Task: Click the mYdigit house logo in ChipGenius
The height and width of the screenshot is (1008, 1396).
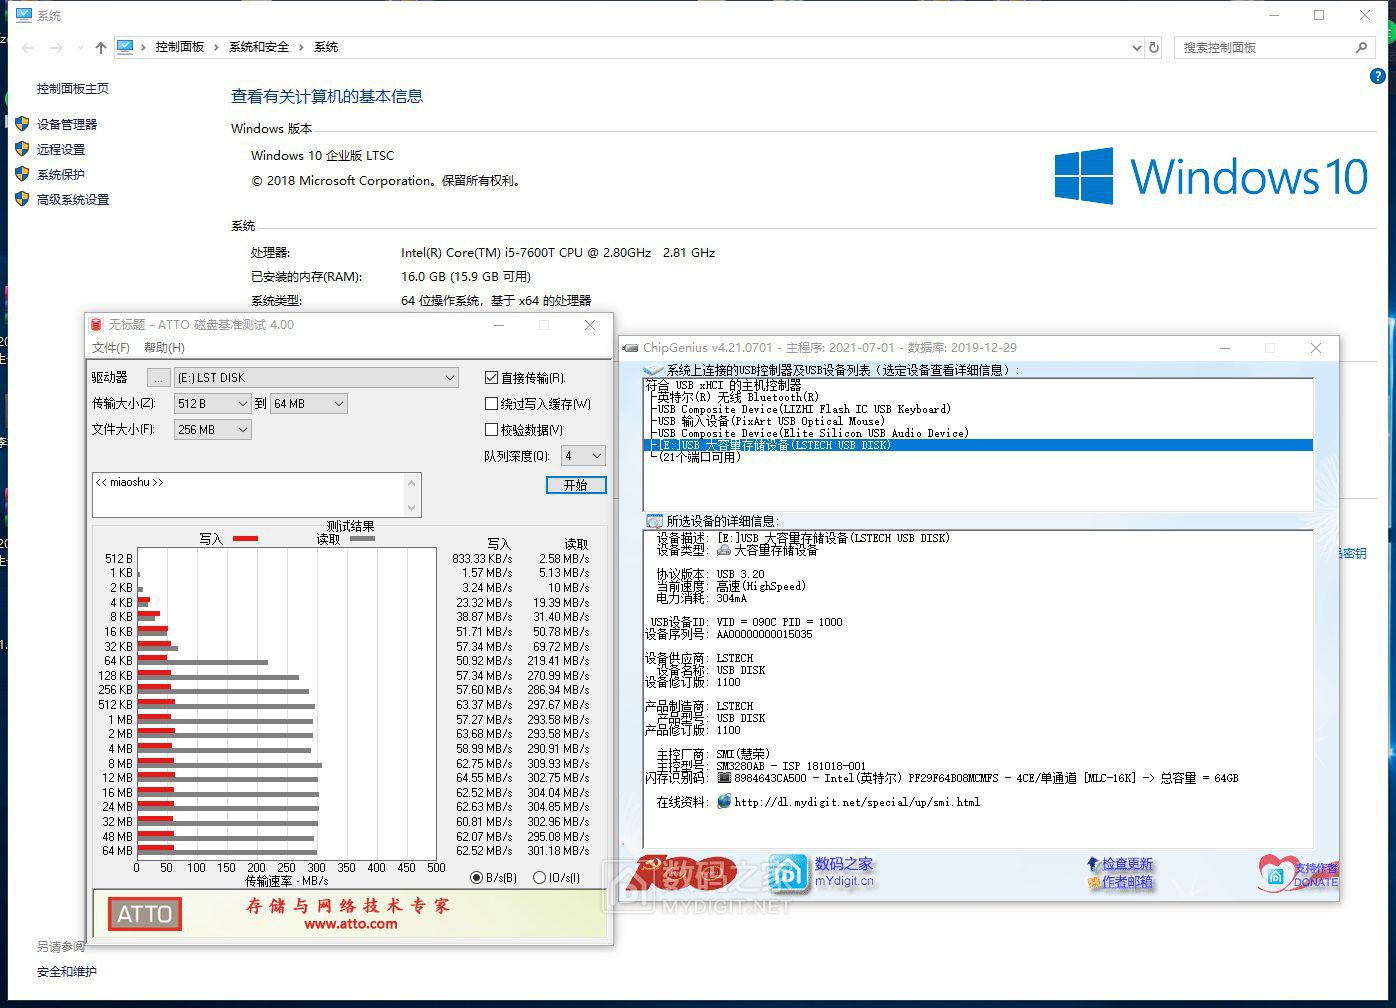Action: coord(787,873)
